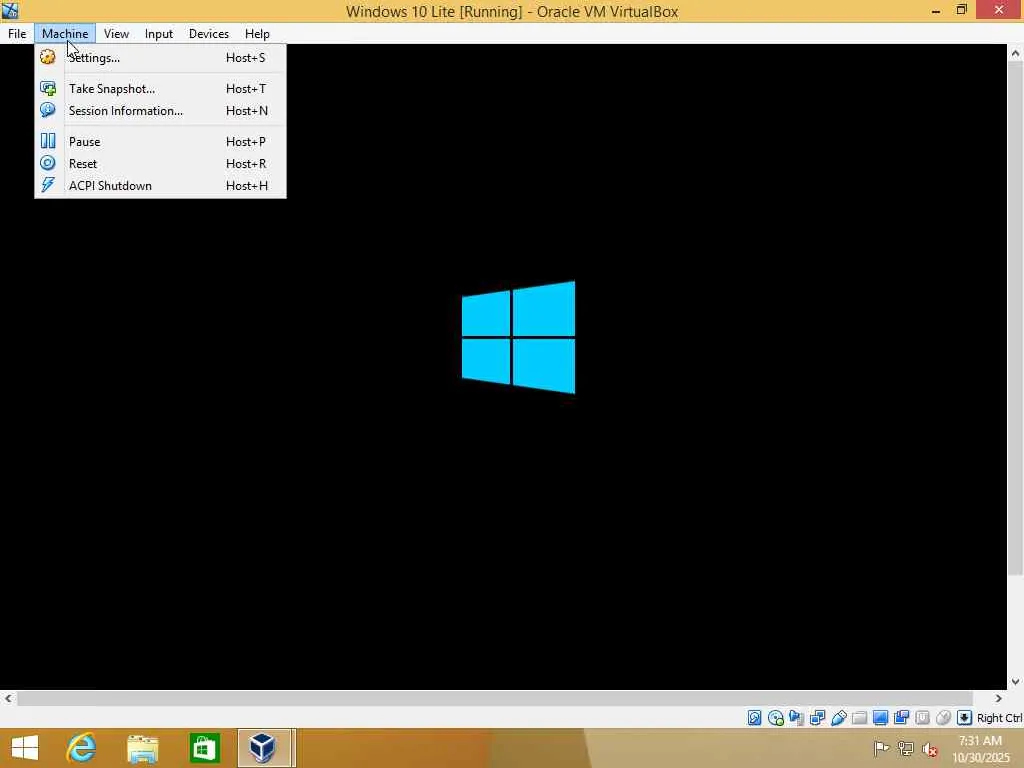Open the File menu

coord(17,33)
